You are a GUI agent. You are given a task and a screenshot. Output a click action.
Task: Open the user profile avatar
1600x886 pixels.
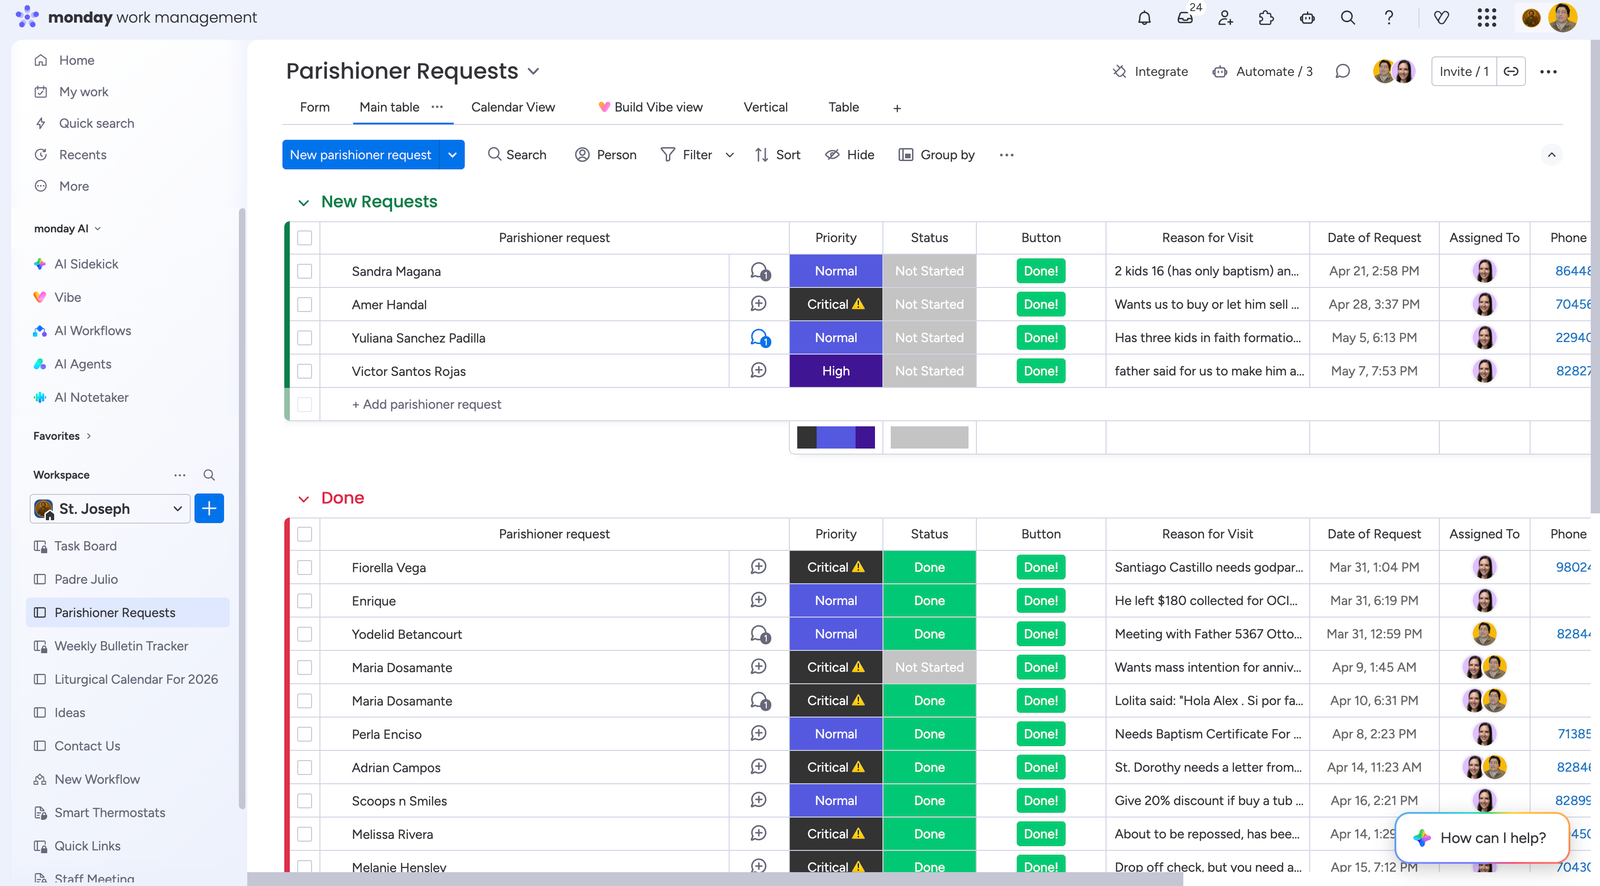(x=1562, y=17)
